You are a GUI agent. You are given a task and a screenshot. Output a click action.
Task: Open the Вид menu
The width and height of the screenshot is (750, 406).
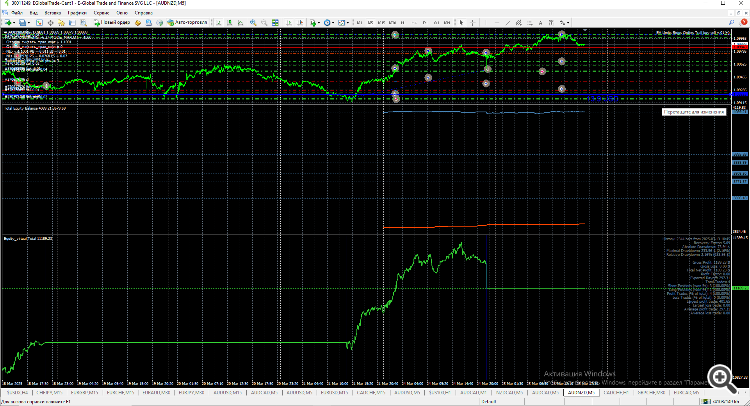coord(33,13)
